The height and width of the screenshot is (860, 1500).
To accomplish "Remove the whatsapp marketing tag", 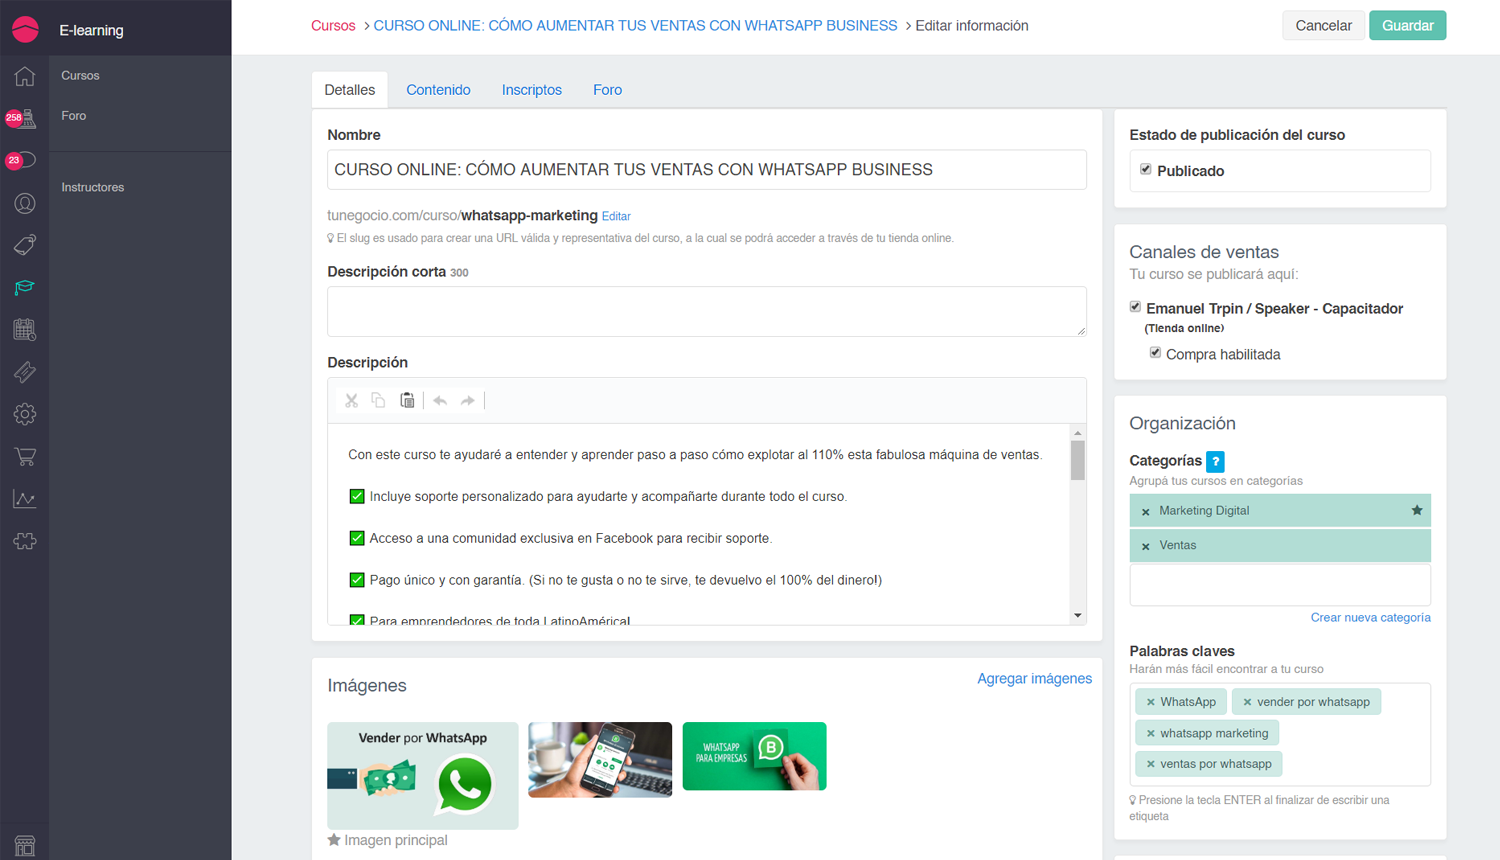I will pos(1150,733).
